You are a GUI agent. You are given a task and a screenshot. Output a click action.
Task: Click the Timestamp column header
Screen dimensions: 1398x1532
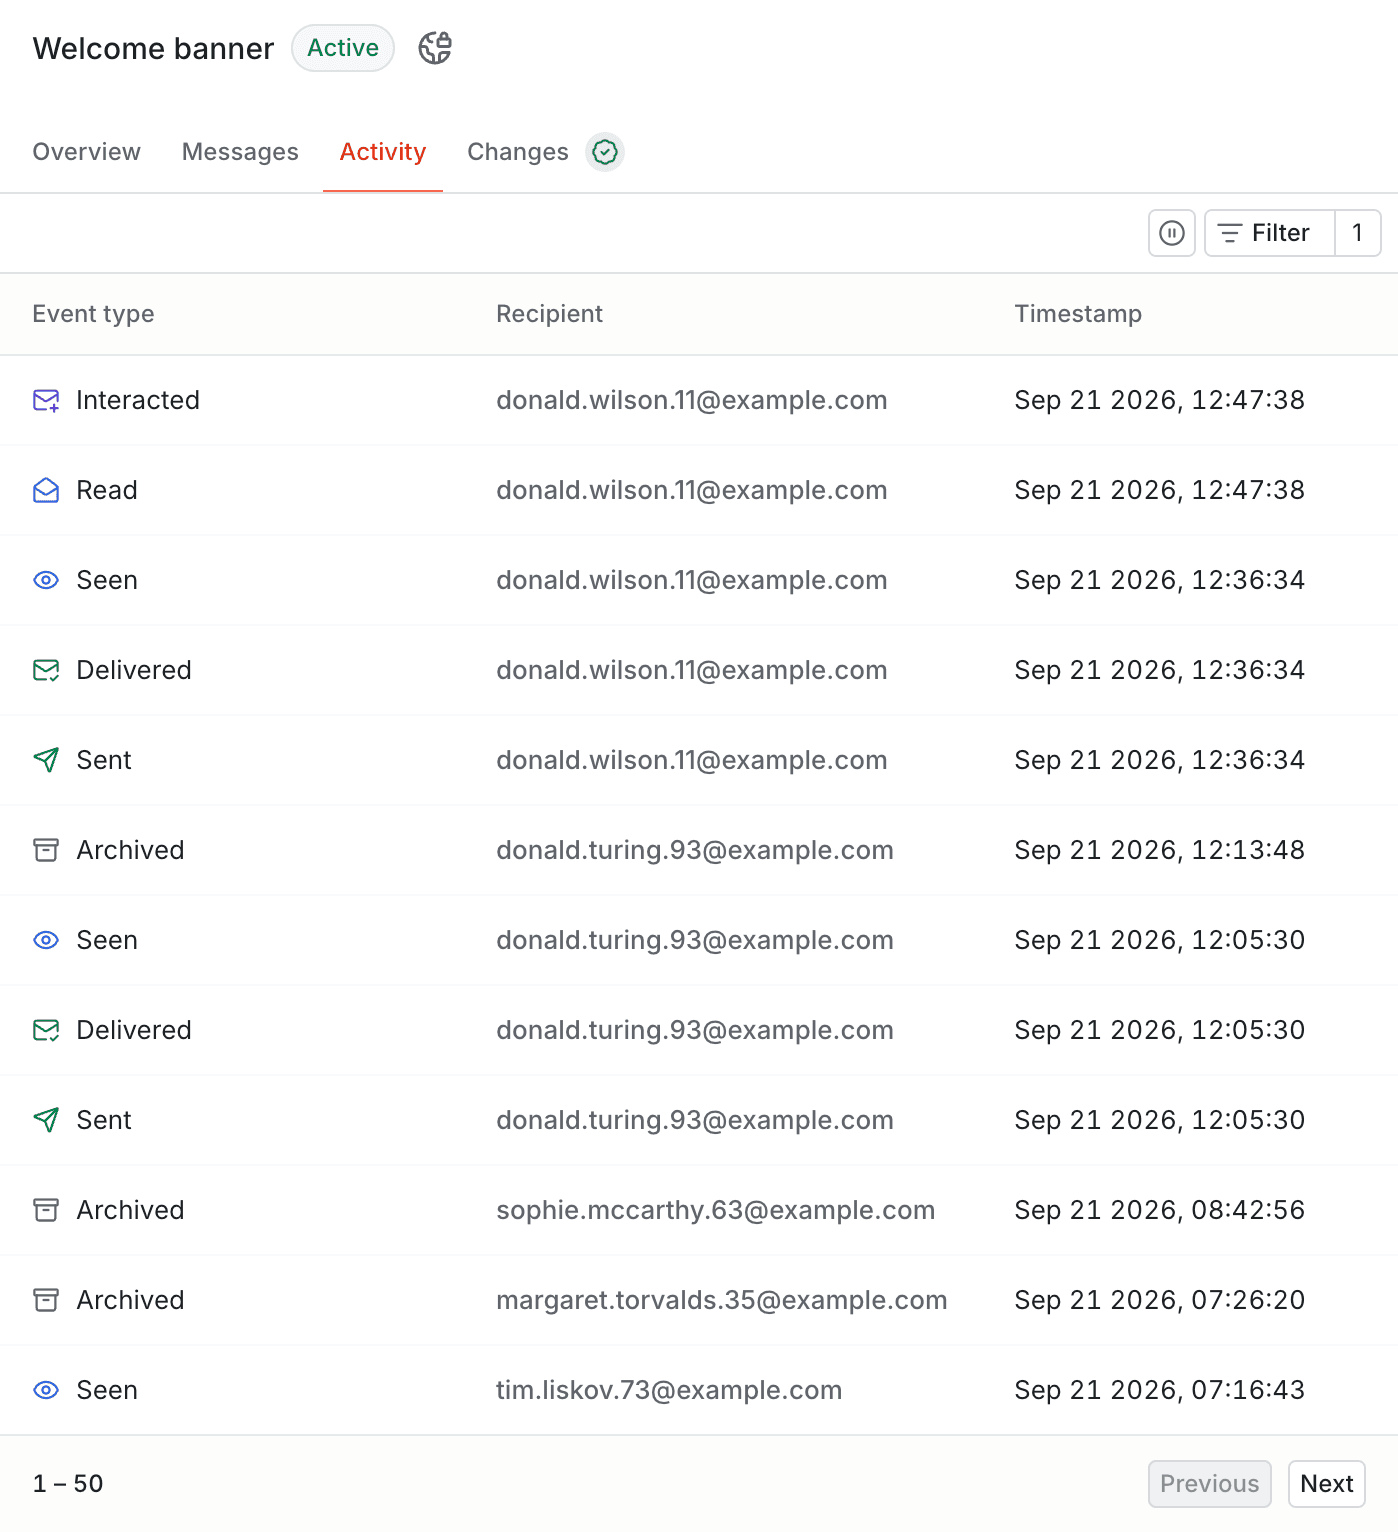click(x=1078, y=314)
